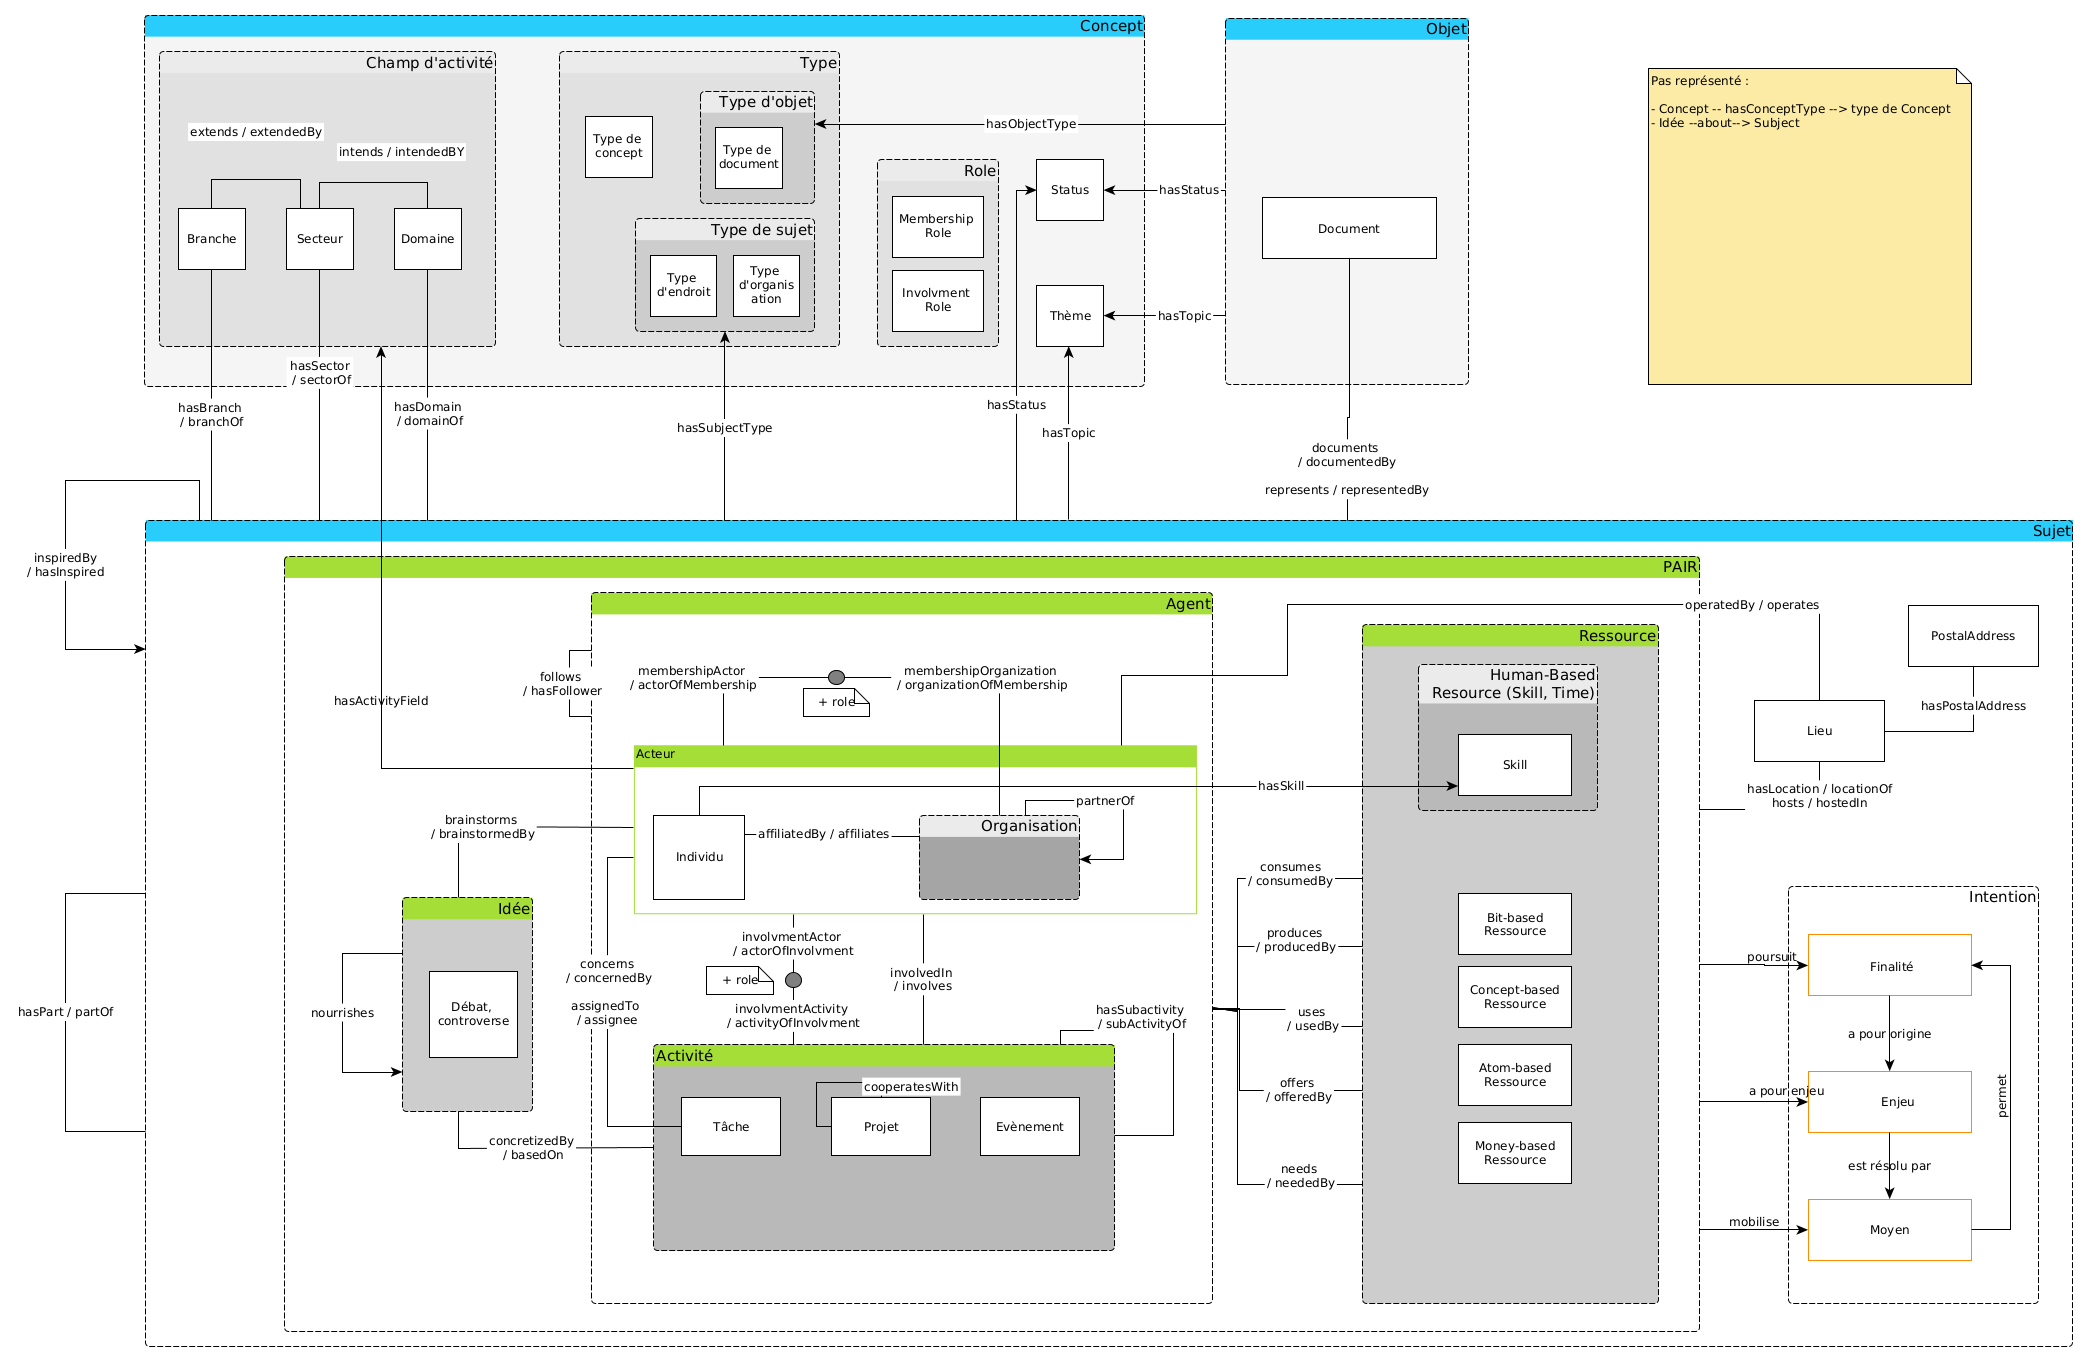
Task: Click the Money-based Ressource box
Action: pos(1514,1153)
